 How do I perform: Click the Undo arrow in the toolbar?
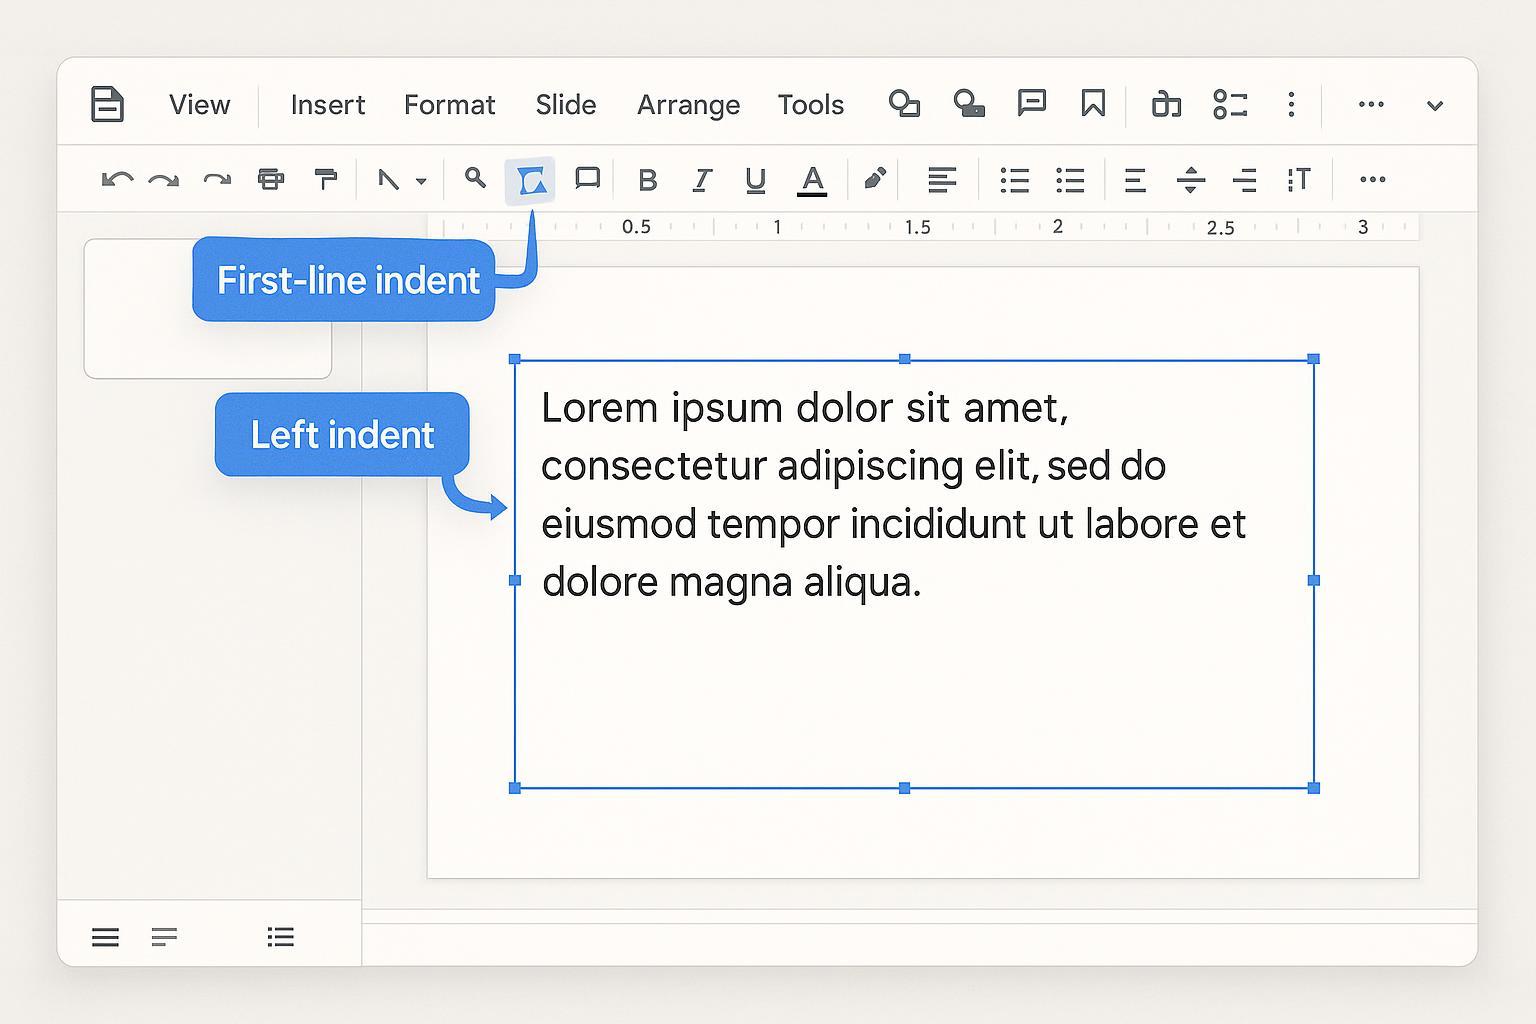click(116, 180)
